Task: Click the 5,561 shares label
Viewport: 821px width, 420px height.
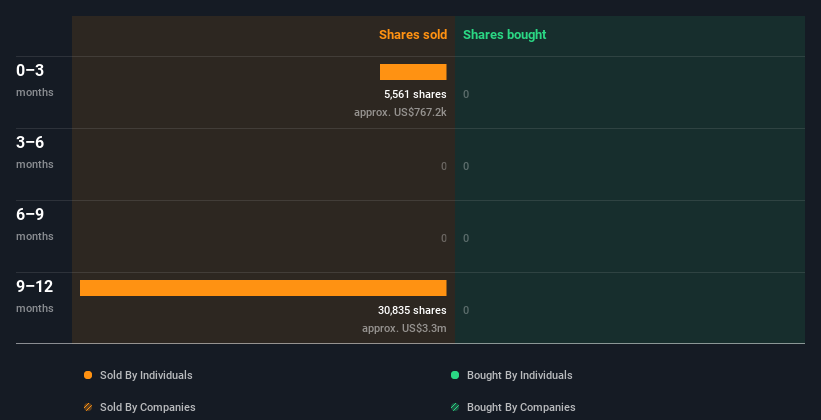Action: point(415,94)
